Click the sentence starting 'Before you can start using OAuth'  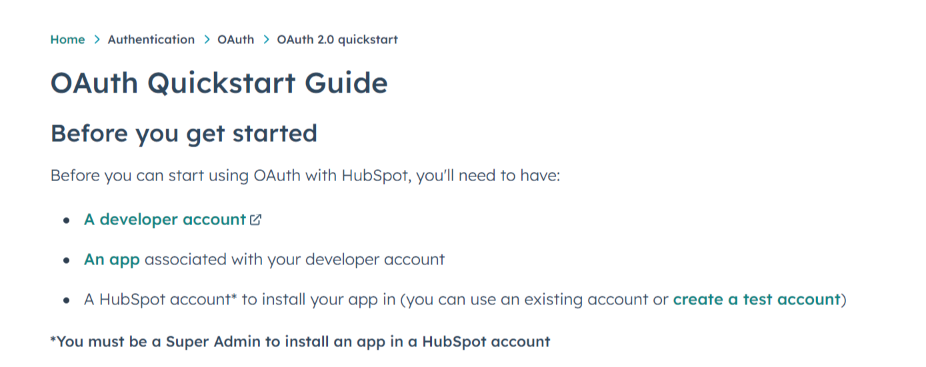[x=305, y=176]
